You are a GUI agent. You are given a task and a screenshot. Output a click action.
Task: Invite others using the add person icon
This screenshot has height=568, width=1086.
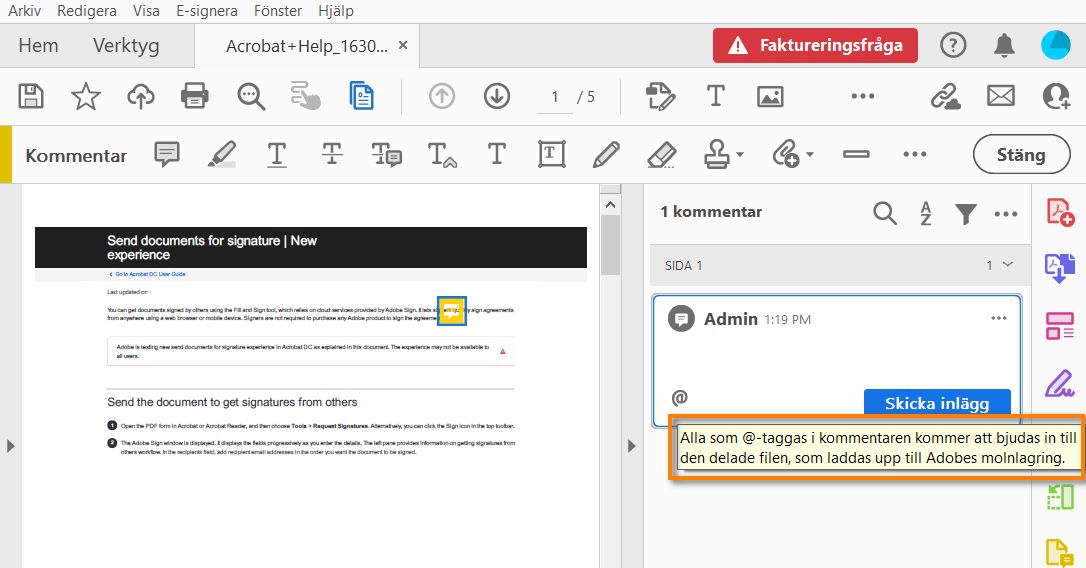[x=1056, y=96]
